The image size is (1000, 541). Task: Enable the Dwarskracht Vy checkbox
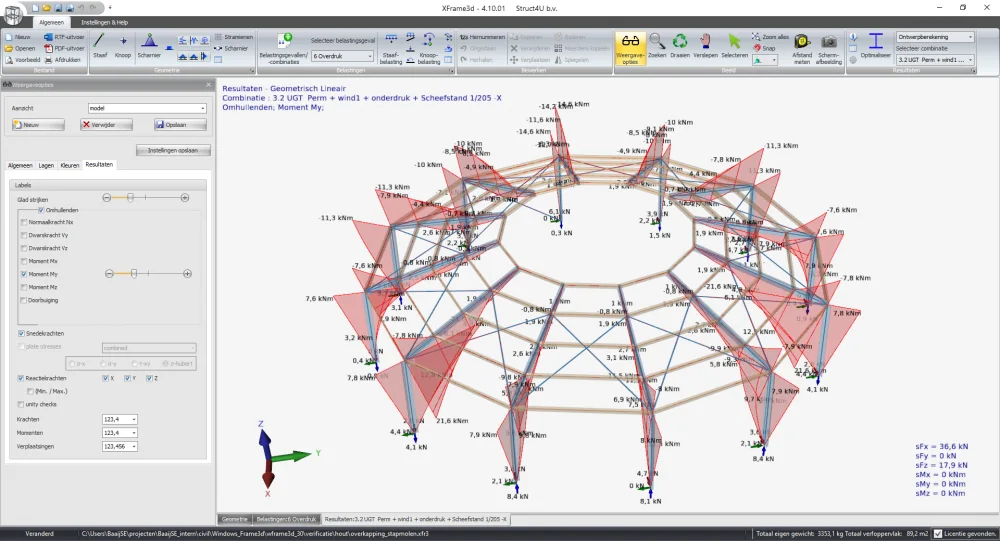pos(24,235)
